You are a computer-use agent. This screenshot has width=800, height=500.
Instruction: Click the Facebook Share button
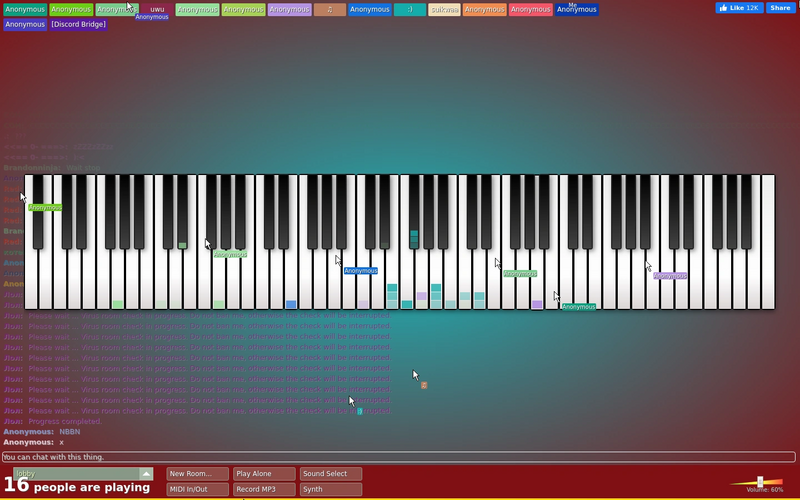point(780,8)
